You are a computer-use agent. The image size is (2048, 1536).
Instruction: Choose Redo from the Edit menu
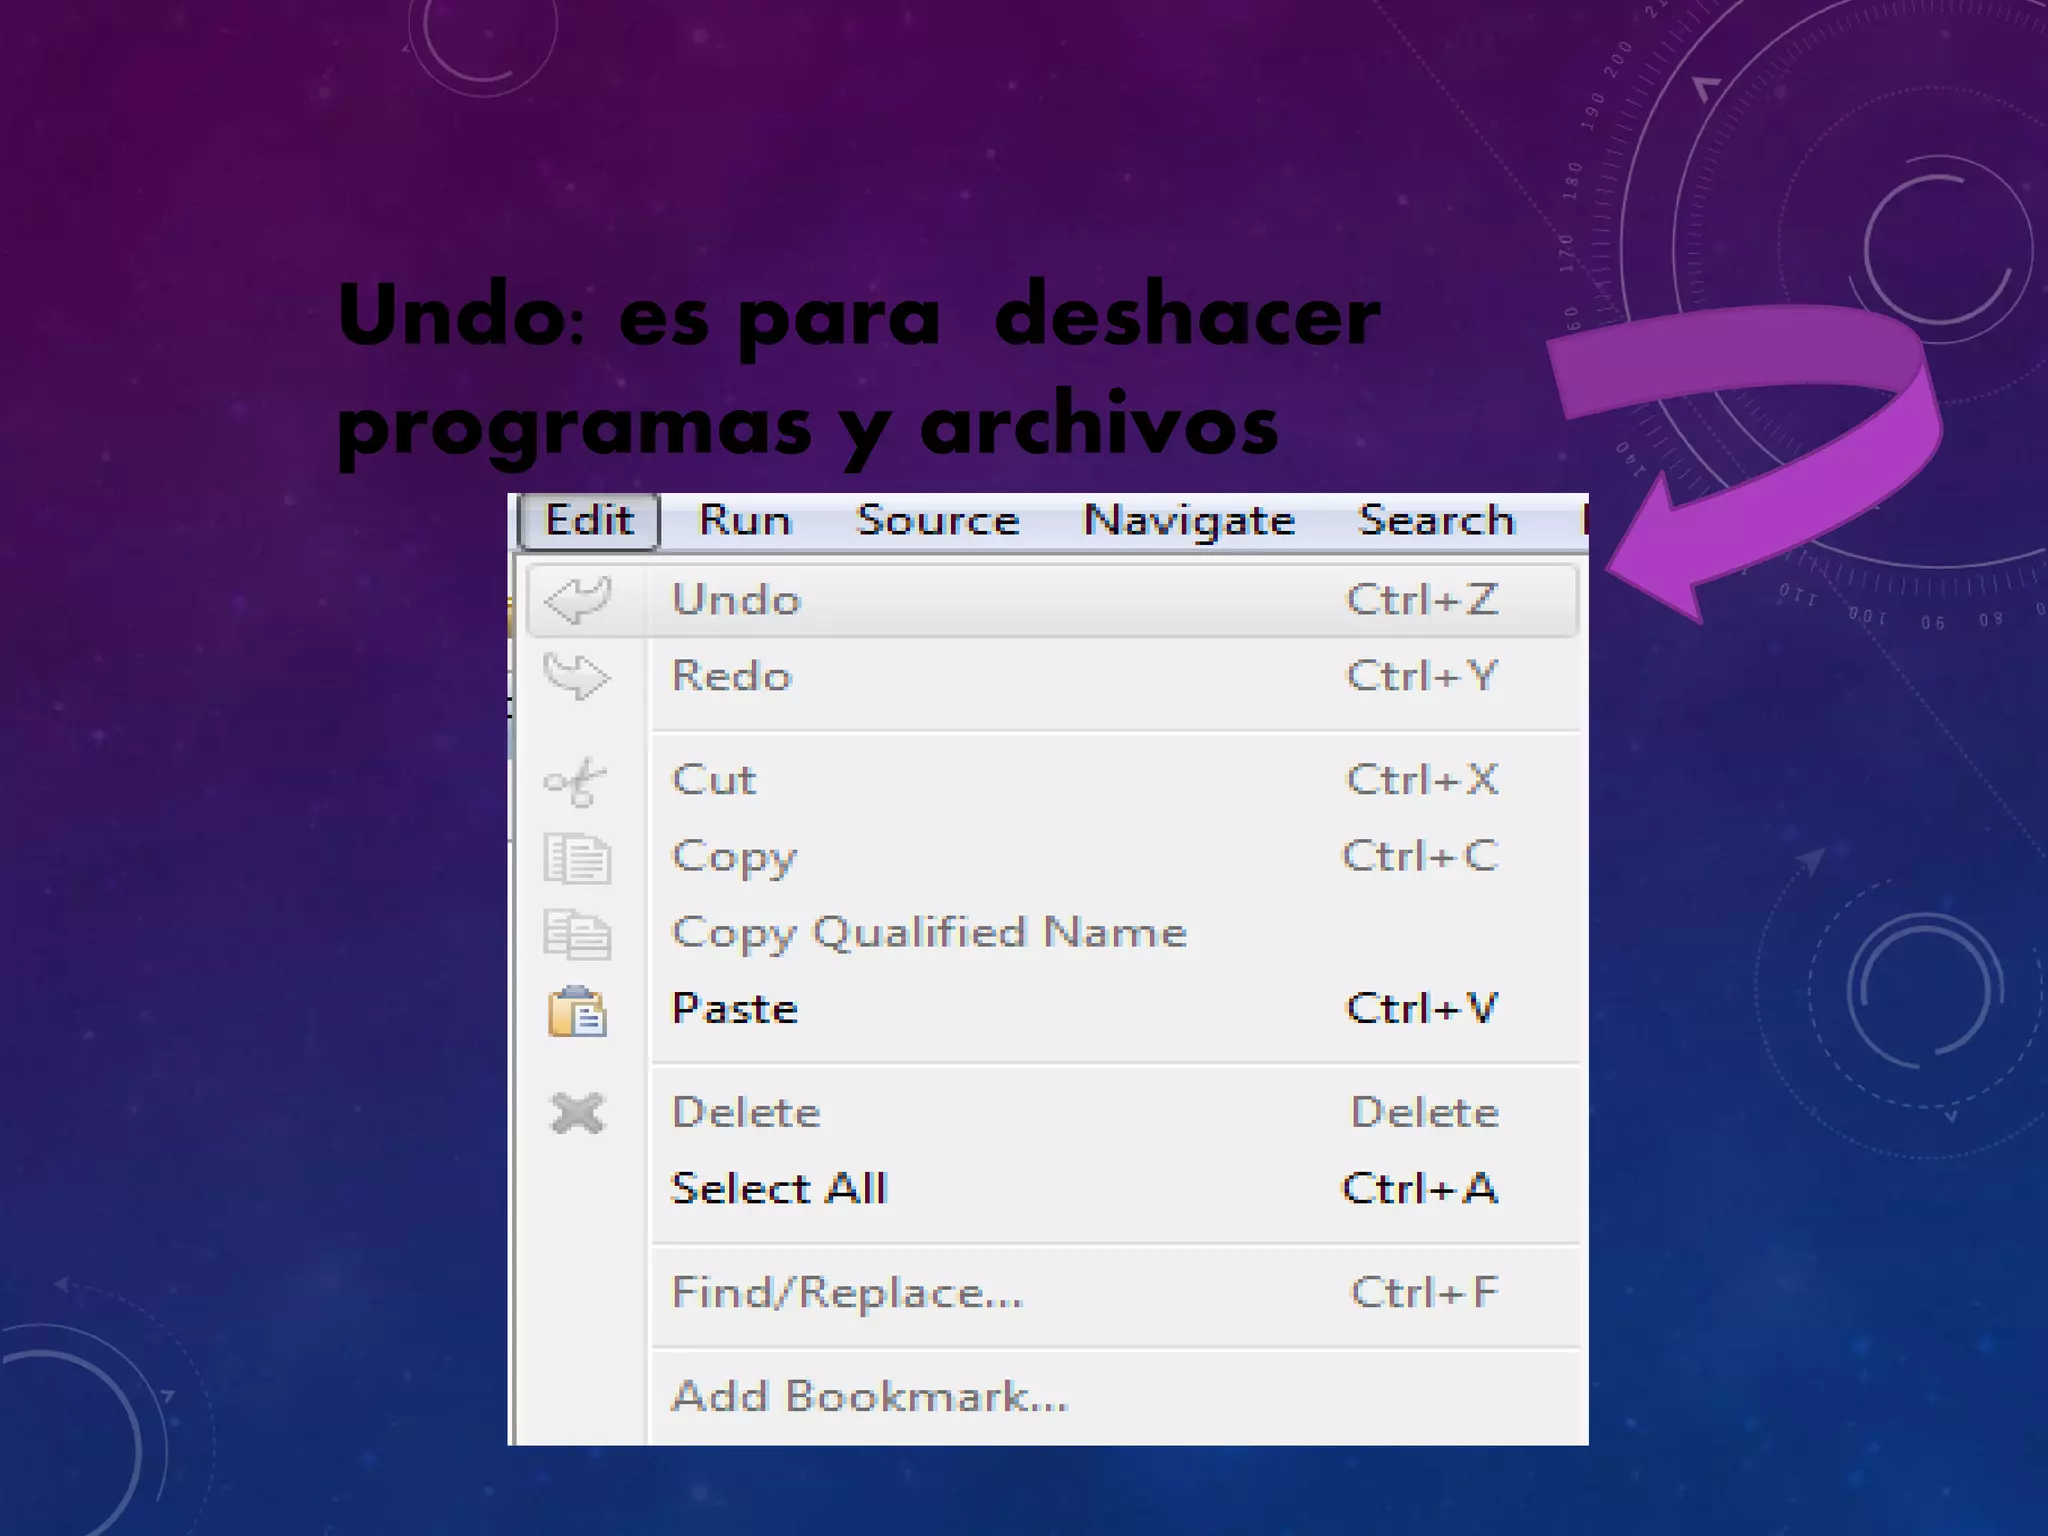pos(1052,676)
